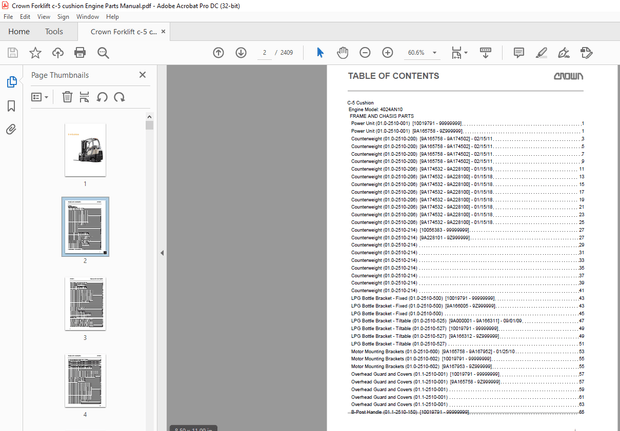
Task: Click the scrolling mode toolbar icon
Action: point(485,53)
